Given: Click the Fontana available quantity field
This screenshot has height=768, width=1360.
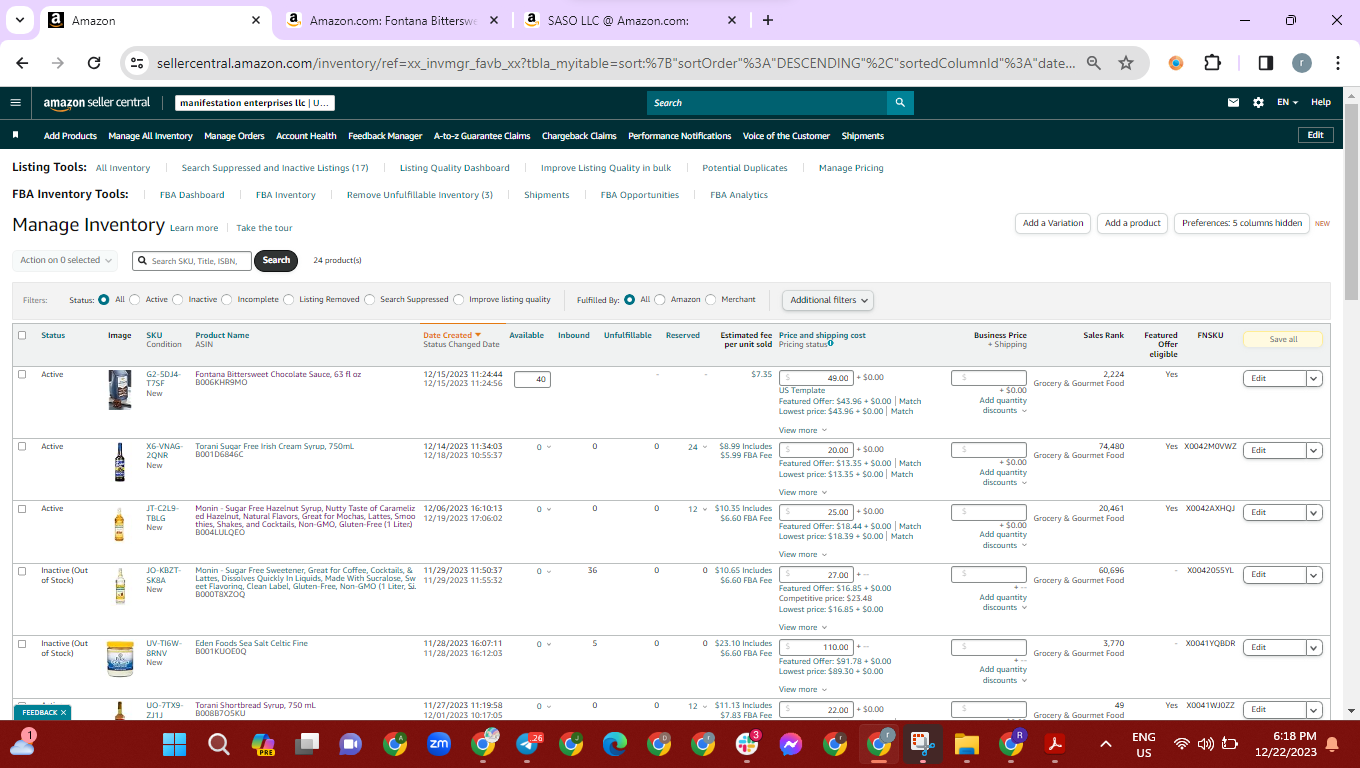Looking at the screenshot, I should tap(532, 379).
